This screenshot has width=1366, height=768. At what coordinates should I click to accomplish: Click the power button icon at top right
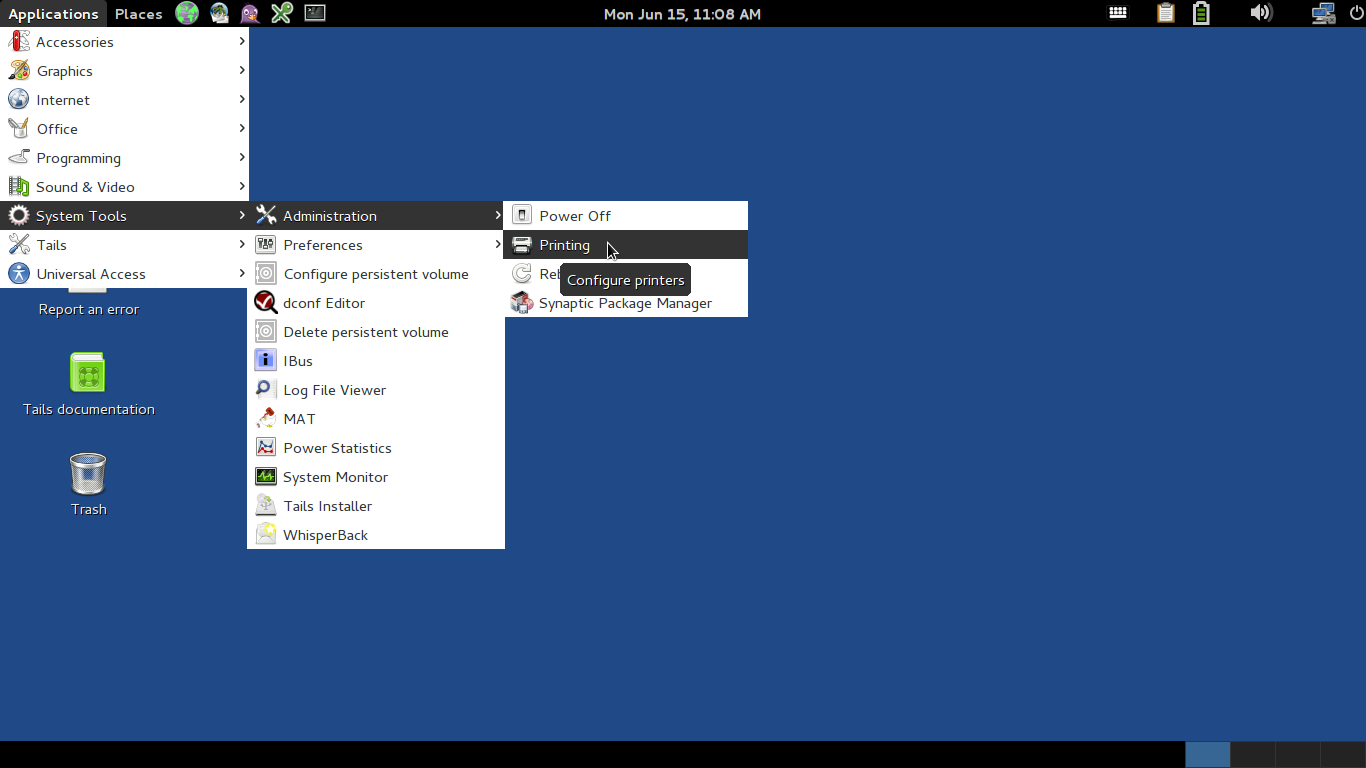[x=1356, y=13]
